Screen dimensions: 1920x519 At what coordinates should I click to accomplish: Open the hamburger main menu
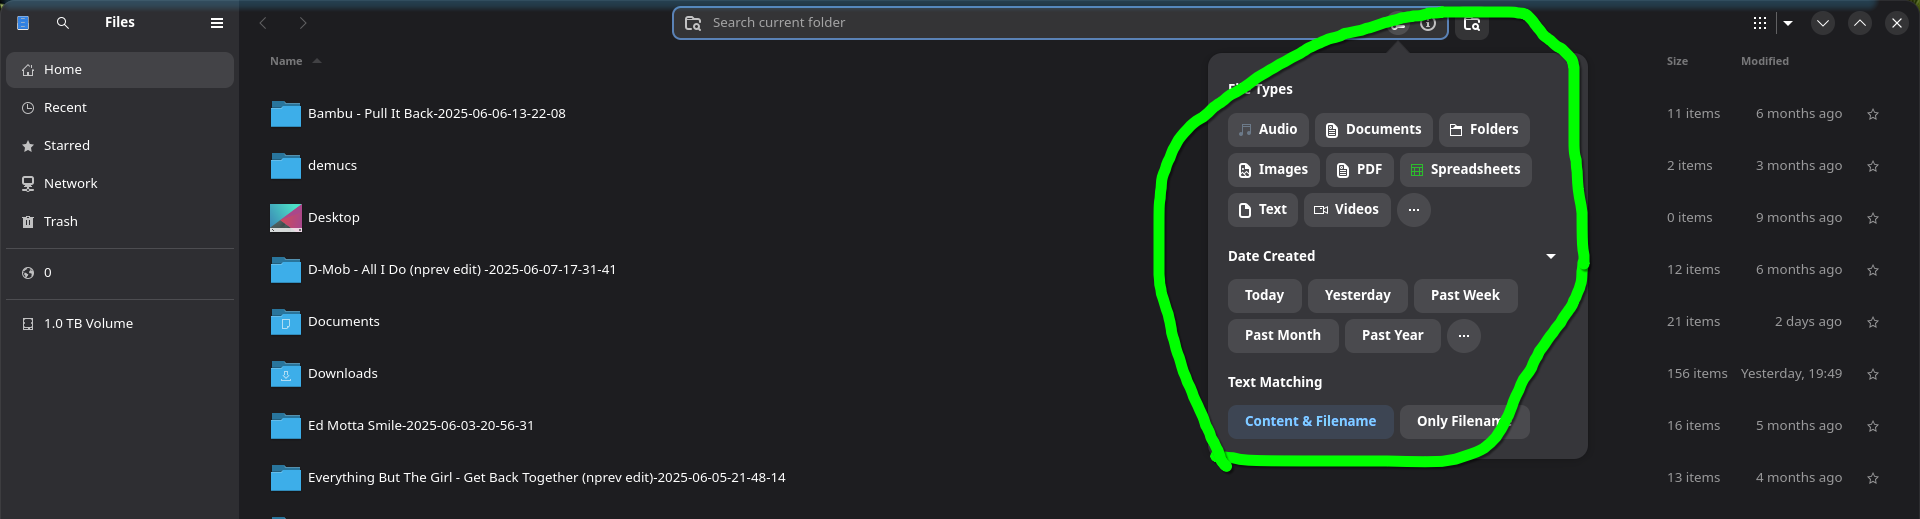coord(216,23)
